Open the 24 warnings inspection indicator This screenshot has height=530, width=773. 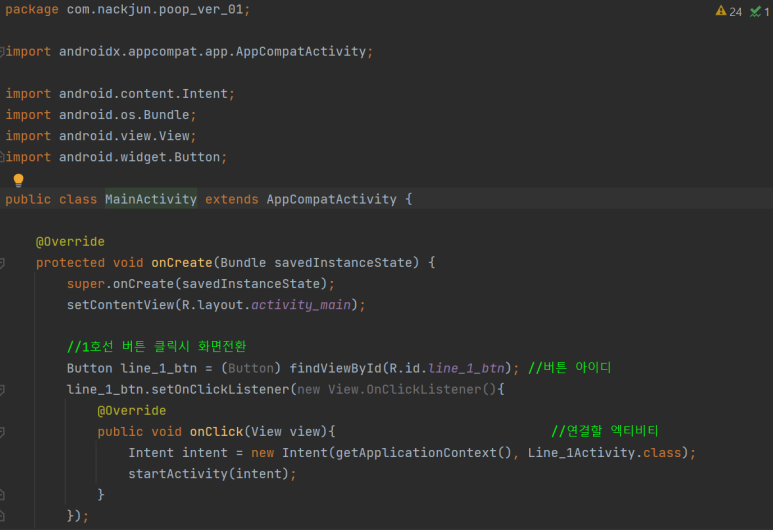pos(729,11)
